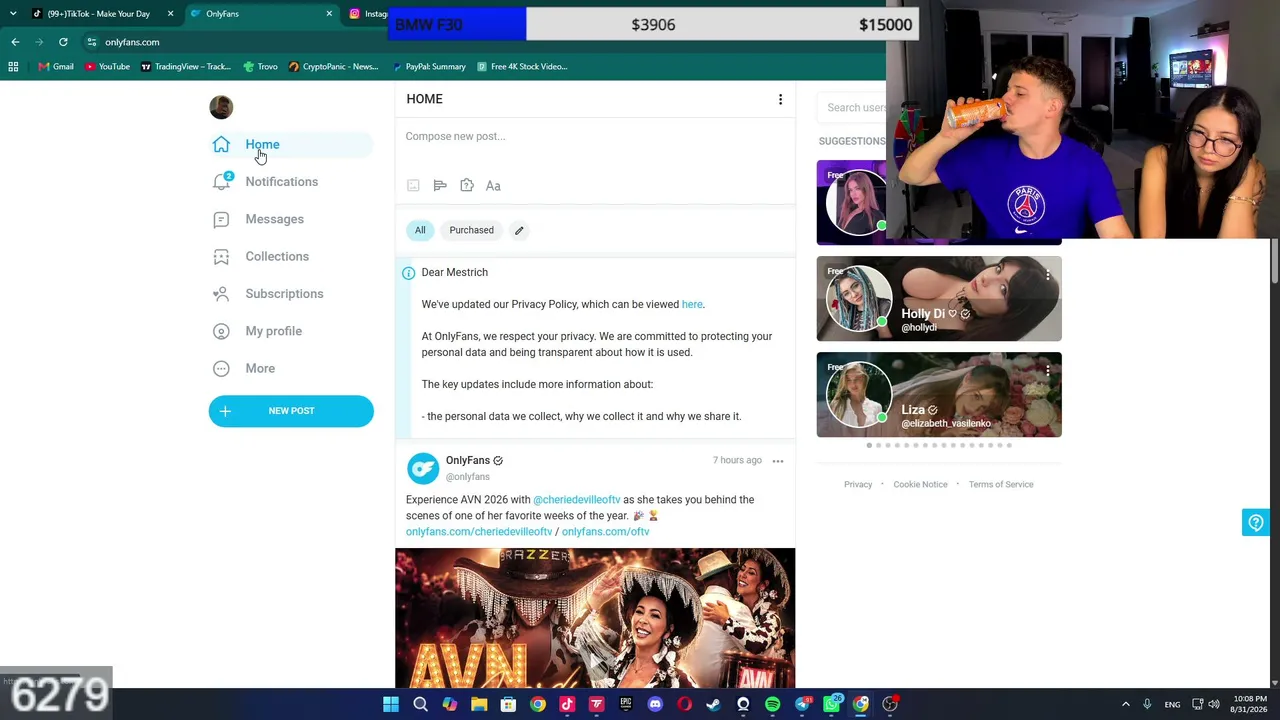
Task: Open the HOME header three-dot menu
Action: point(780,99)
